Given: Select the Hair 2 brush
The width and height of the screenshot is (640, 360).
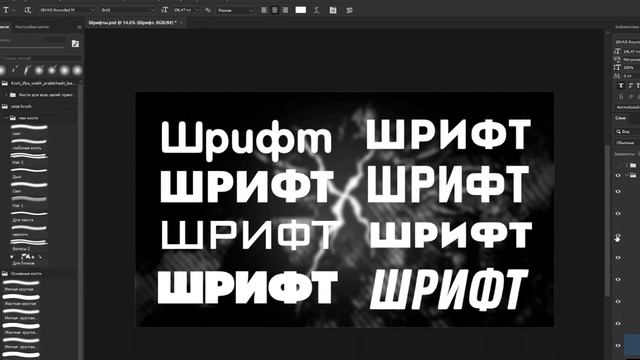Looking at the screenshot, I should 29,159.
